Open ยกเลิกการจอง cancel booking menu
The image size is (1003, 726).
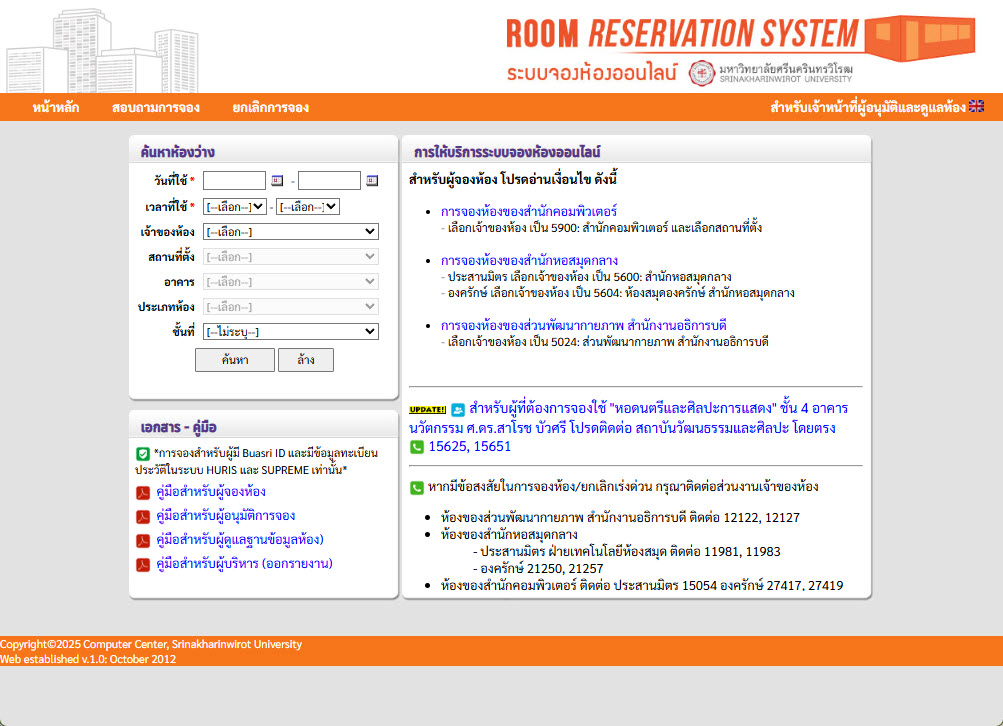(270, 107)
